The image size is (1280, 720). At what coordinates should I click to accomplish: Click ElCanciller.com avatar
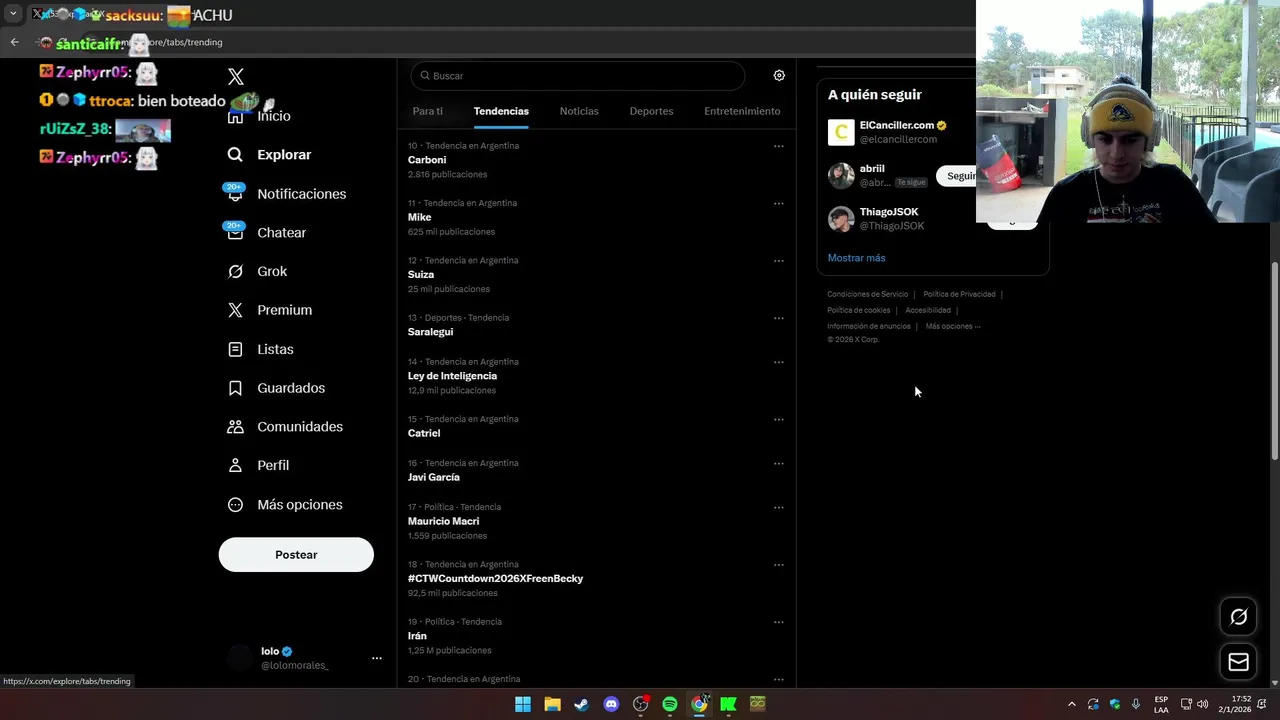point(841,132)
